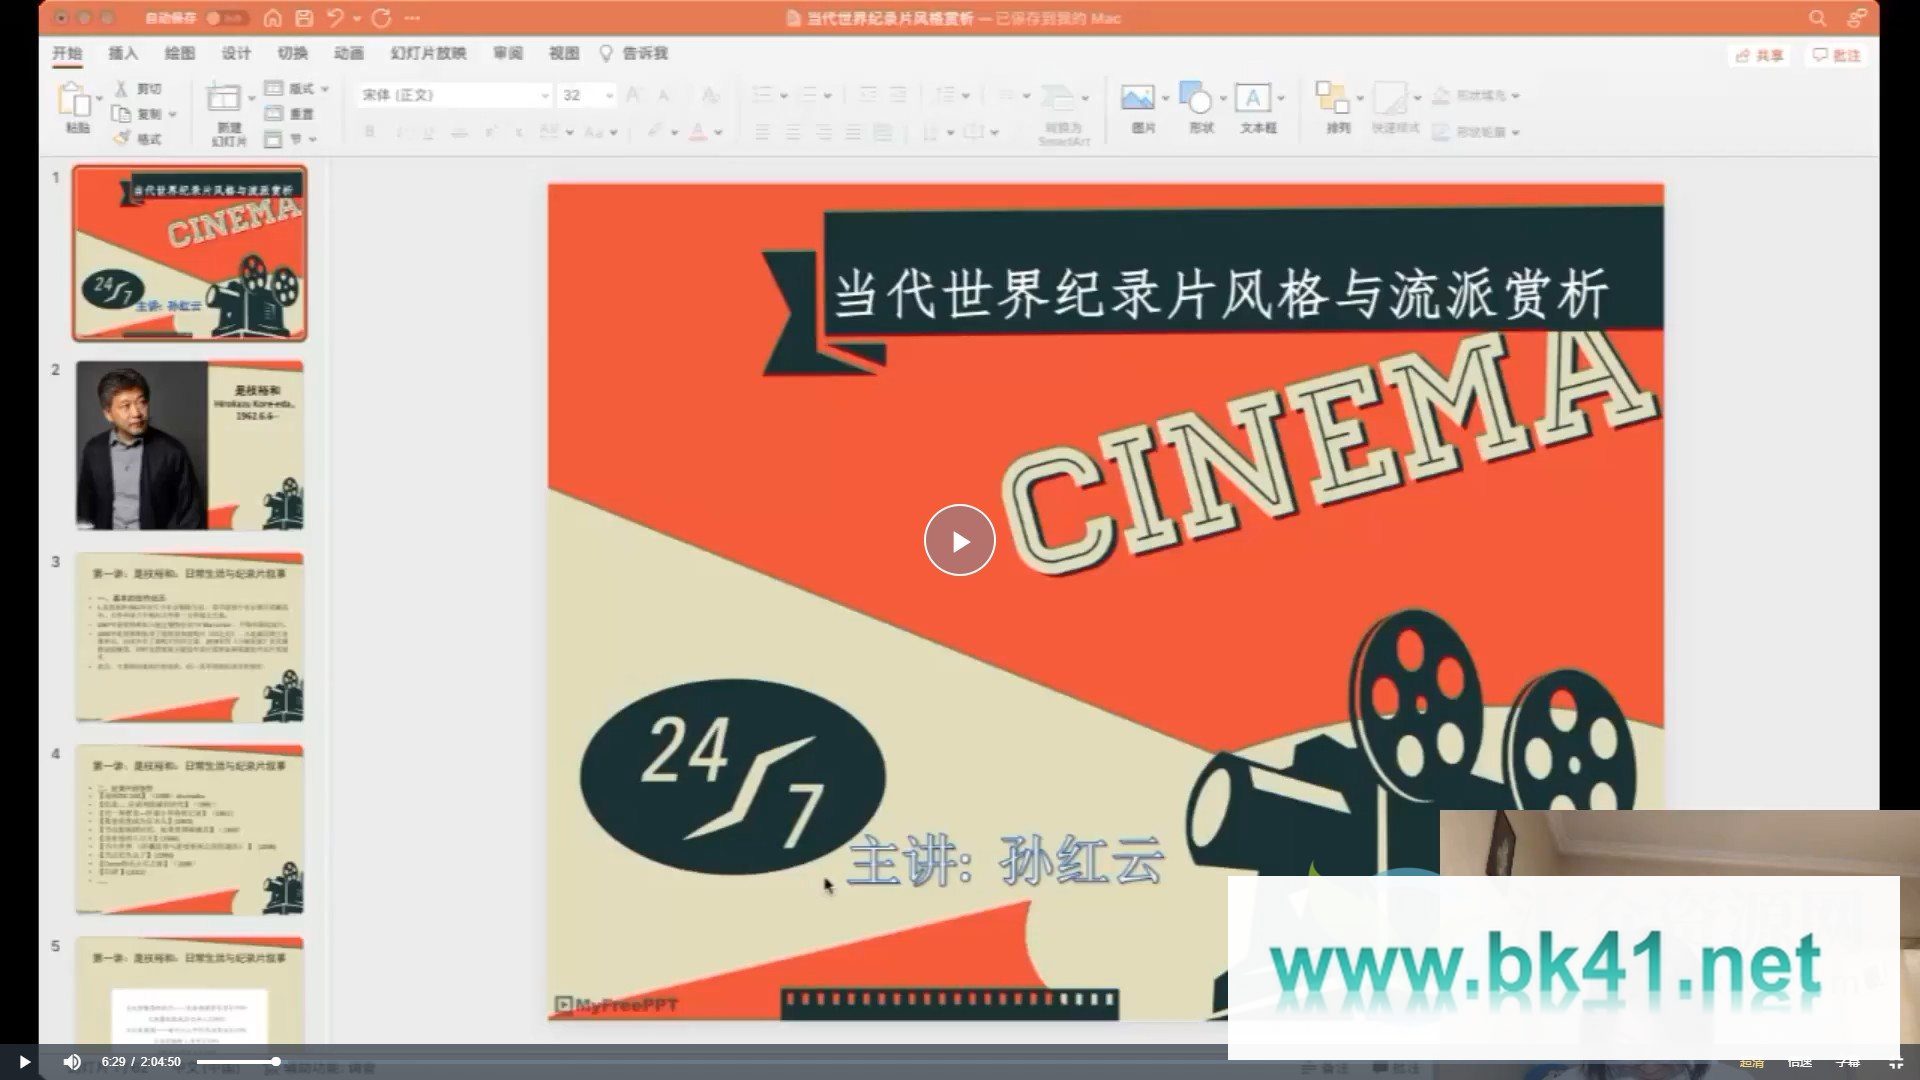Open the 幻灯片放映 ribbon tab
This screenshot has width=1920, height=1080.
point(429,53)
